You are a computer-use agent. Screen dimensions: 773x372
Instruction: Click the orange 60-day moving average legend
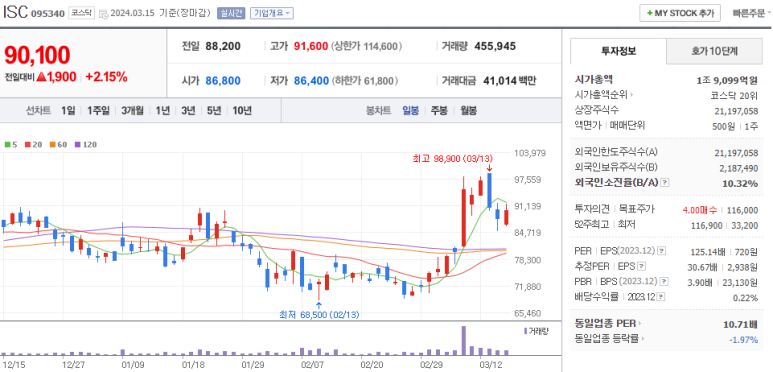click(58, 144)
